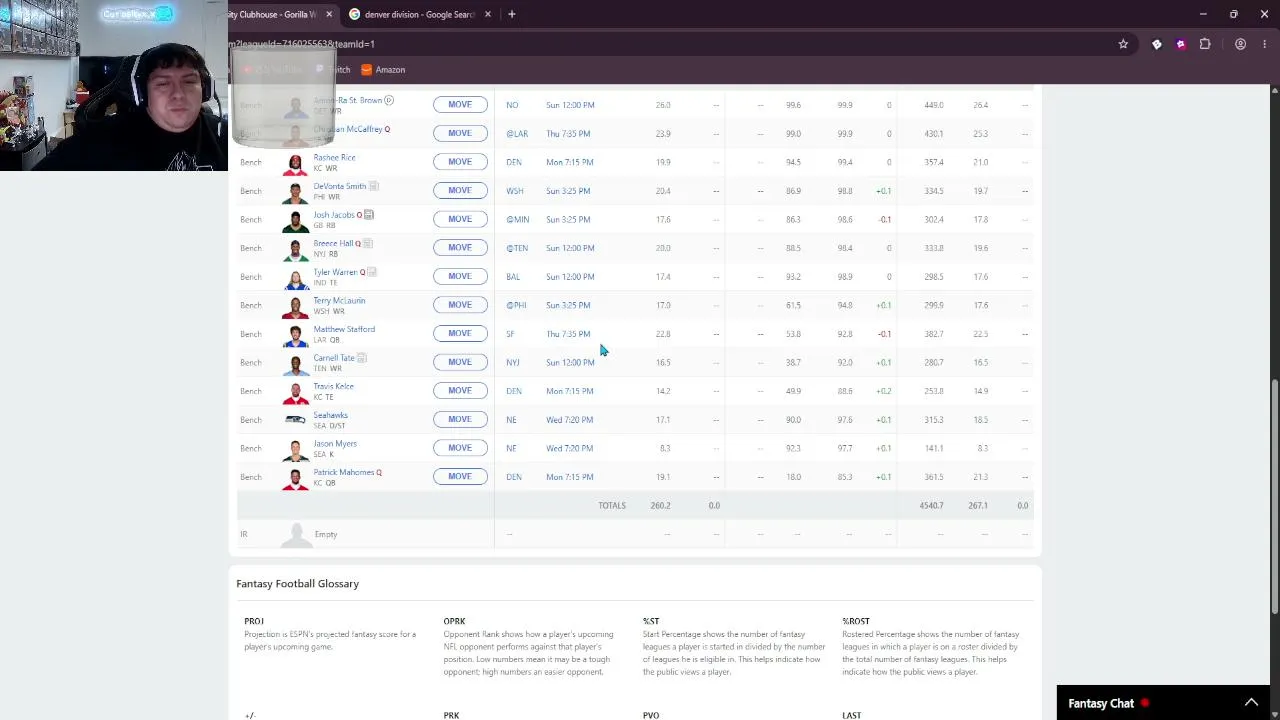Open Carnell Tate's news note icon
The height and width of the screenshot is (720, 1280).
pyautogui.click(x=362, y=358)
